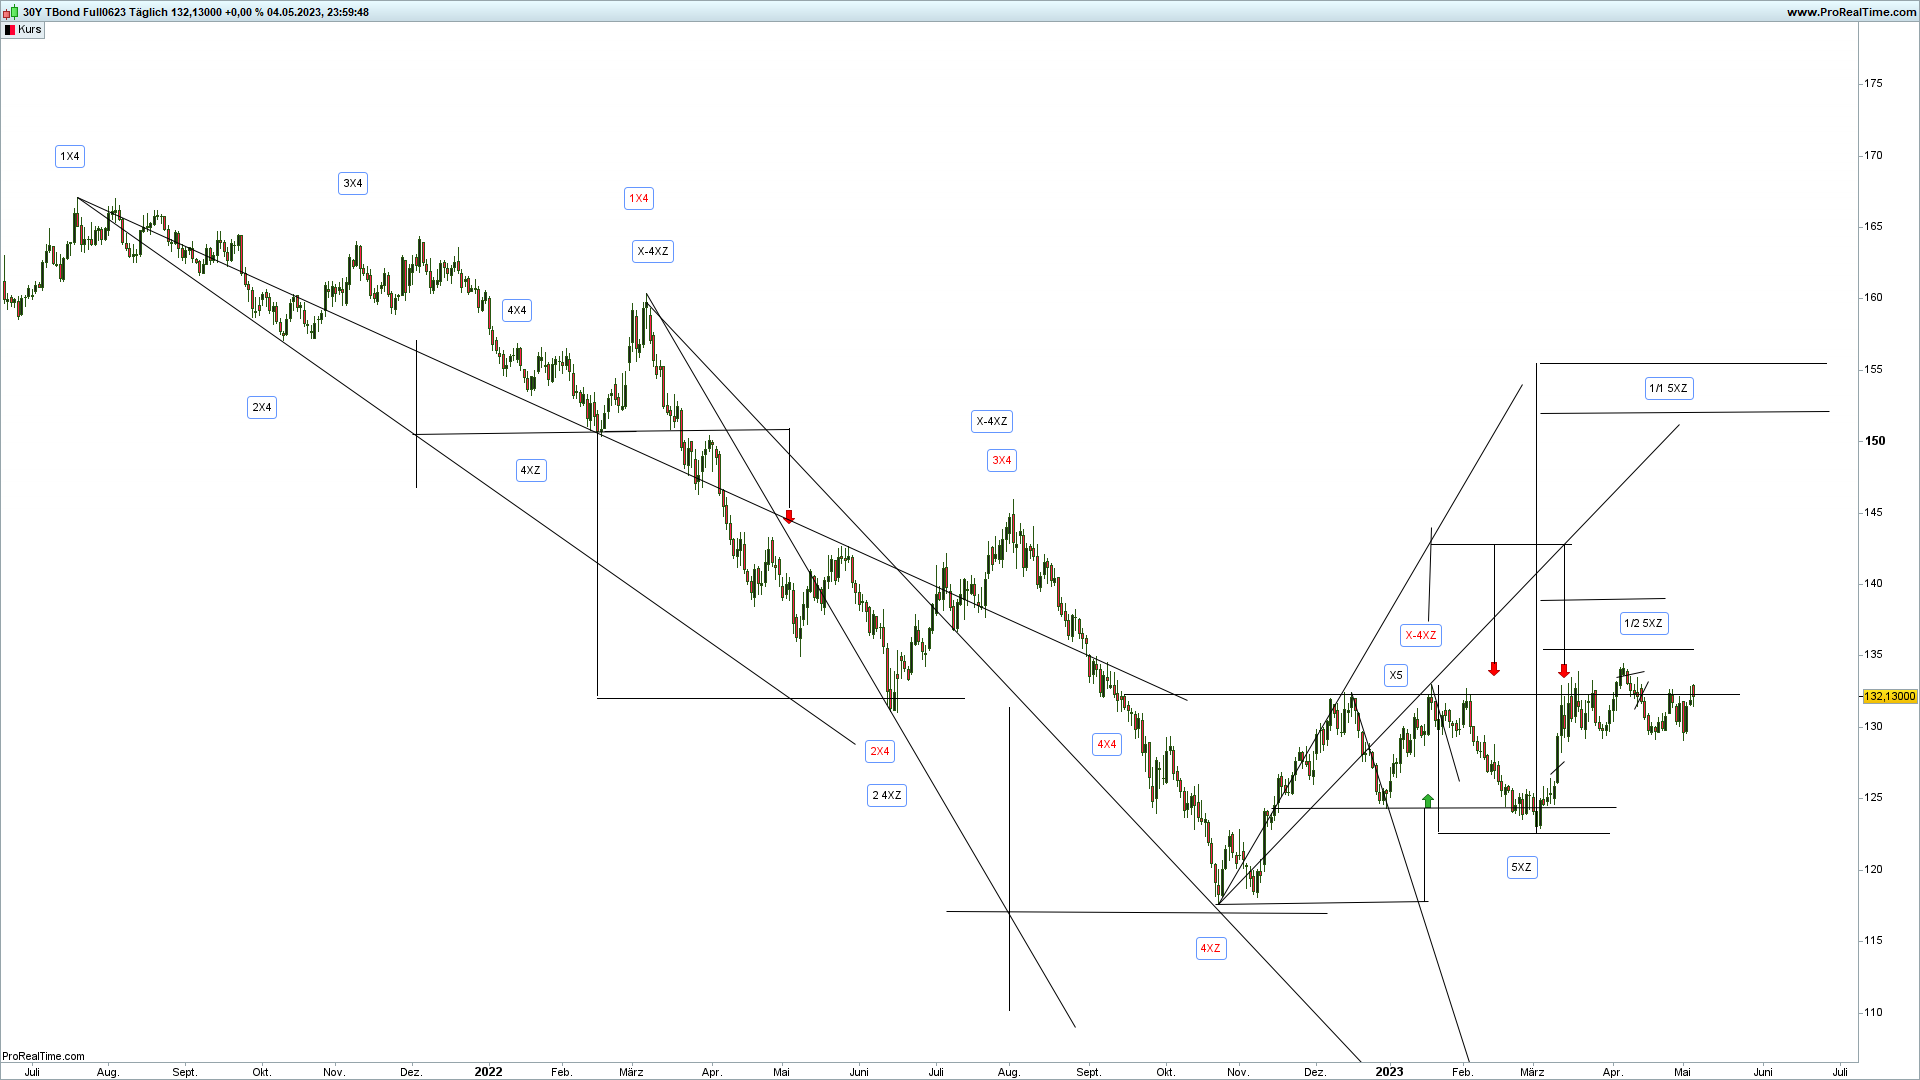Select the red '4XZ' label below November low
Image resolution: width=1920 pixels, height=1080 pixels.
[1210, 948]
